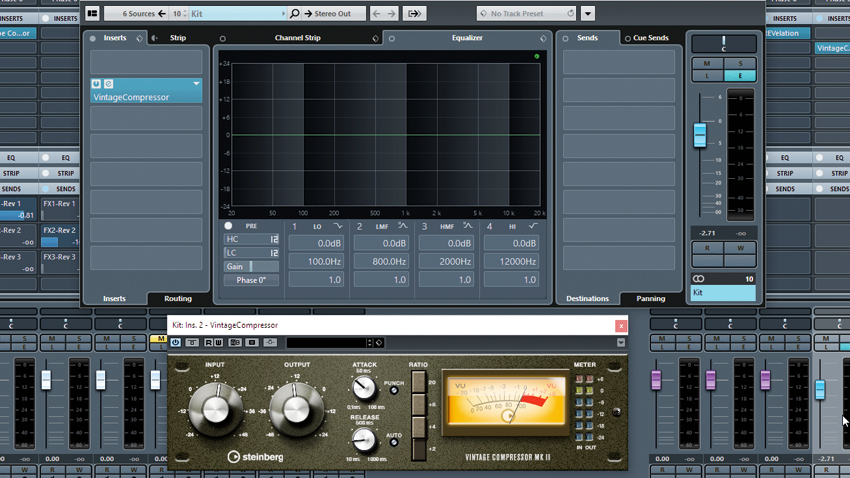The height and width of the screenshot is (478, 850).
Task: Switch to the Routing tab
Action: click(178, 299)
